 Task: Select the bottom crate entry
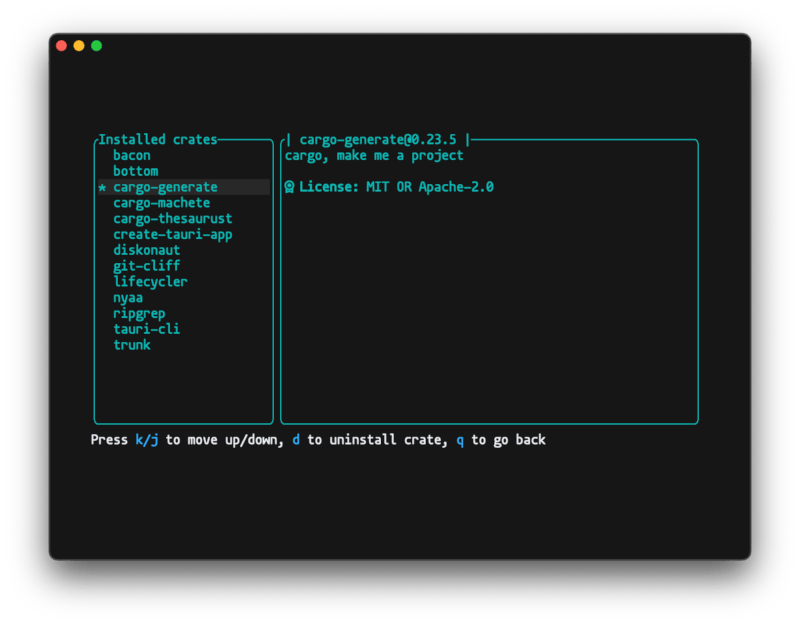click(135, 171)
